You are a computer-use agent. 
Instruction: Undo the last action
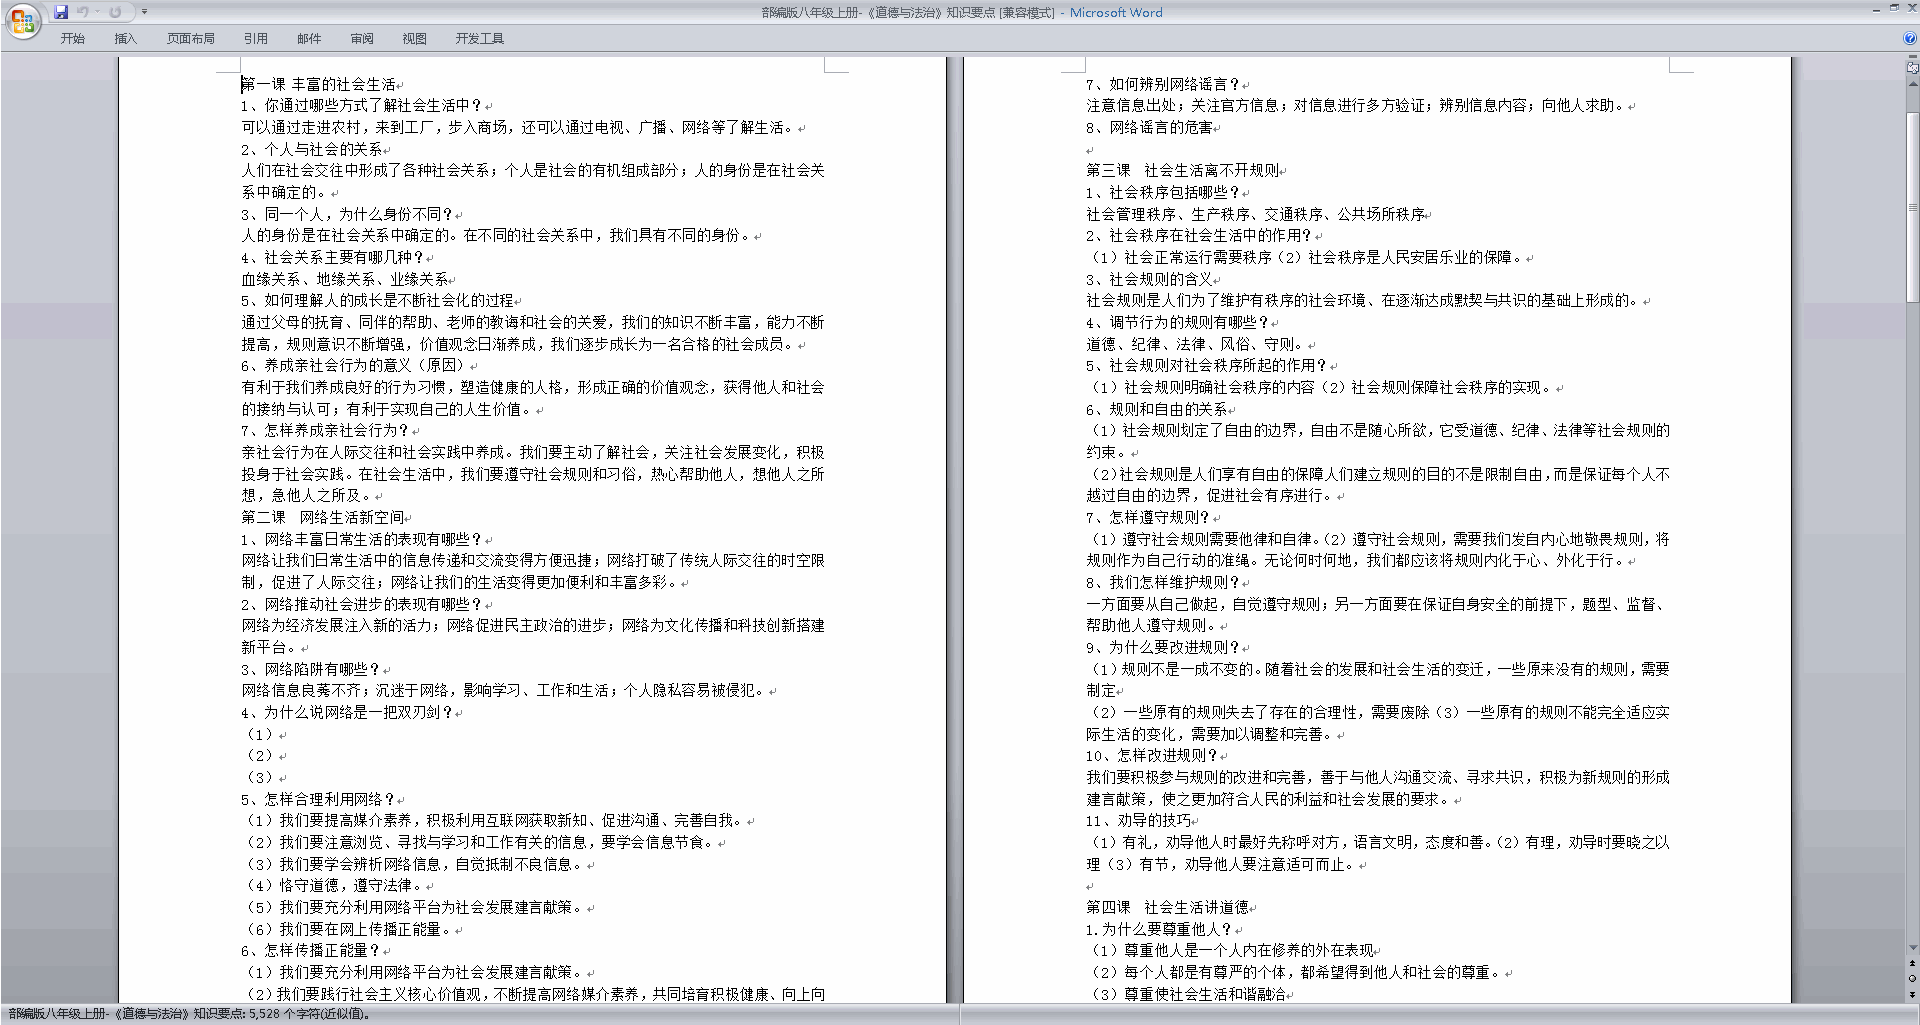(83, 12)
